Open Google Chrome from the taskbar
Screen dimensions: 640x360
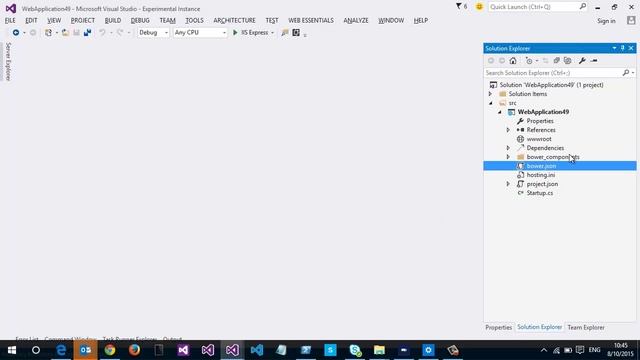point(110,350)
